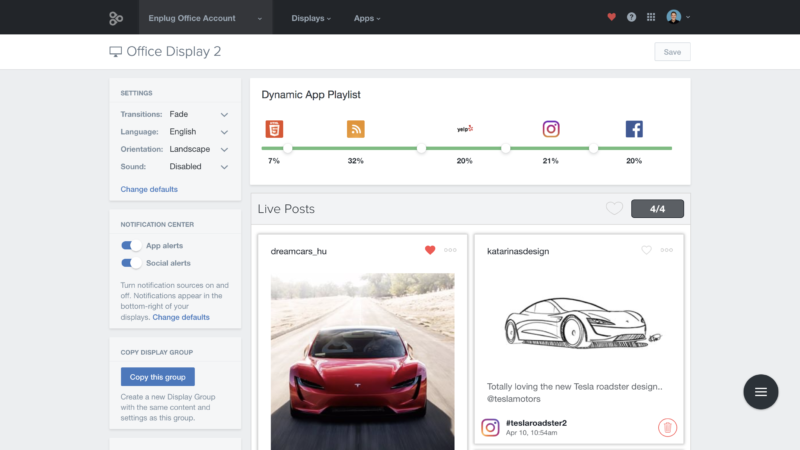The image size is (800, 450).
Task: Select the Yelp app icon
Action: pos(465,129)
